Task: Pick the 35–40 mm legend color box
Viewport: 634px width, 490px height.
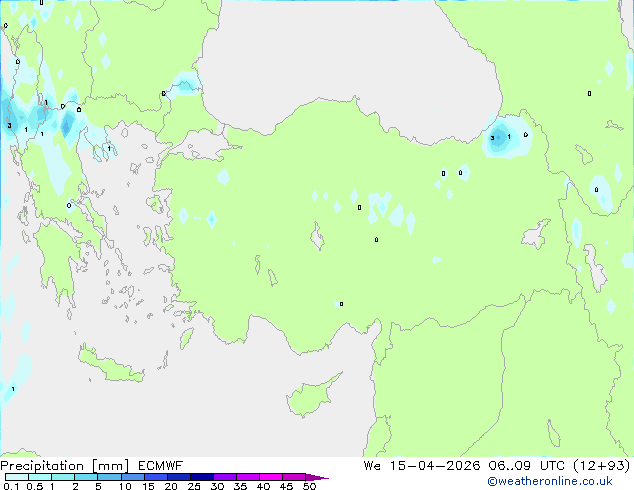Action: (x=248, y=477)
